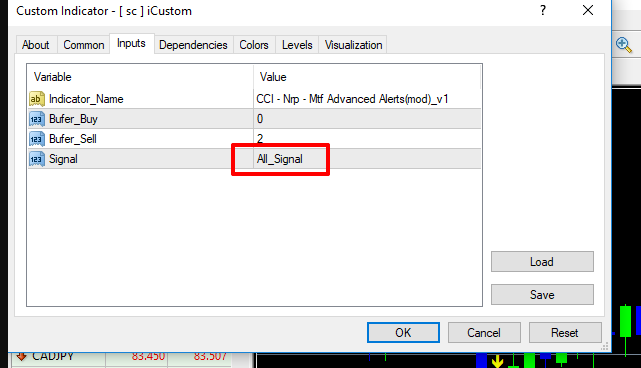Click the Indicator_Name string type icon
This screenshot has height=368, width=641.
(37, 99)
